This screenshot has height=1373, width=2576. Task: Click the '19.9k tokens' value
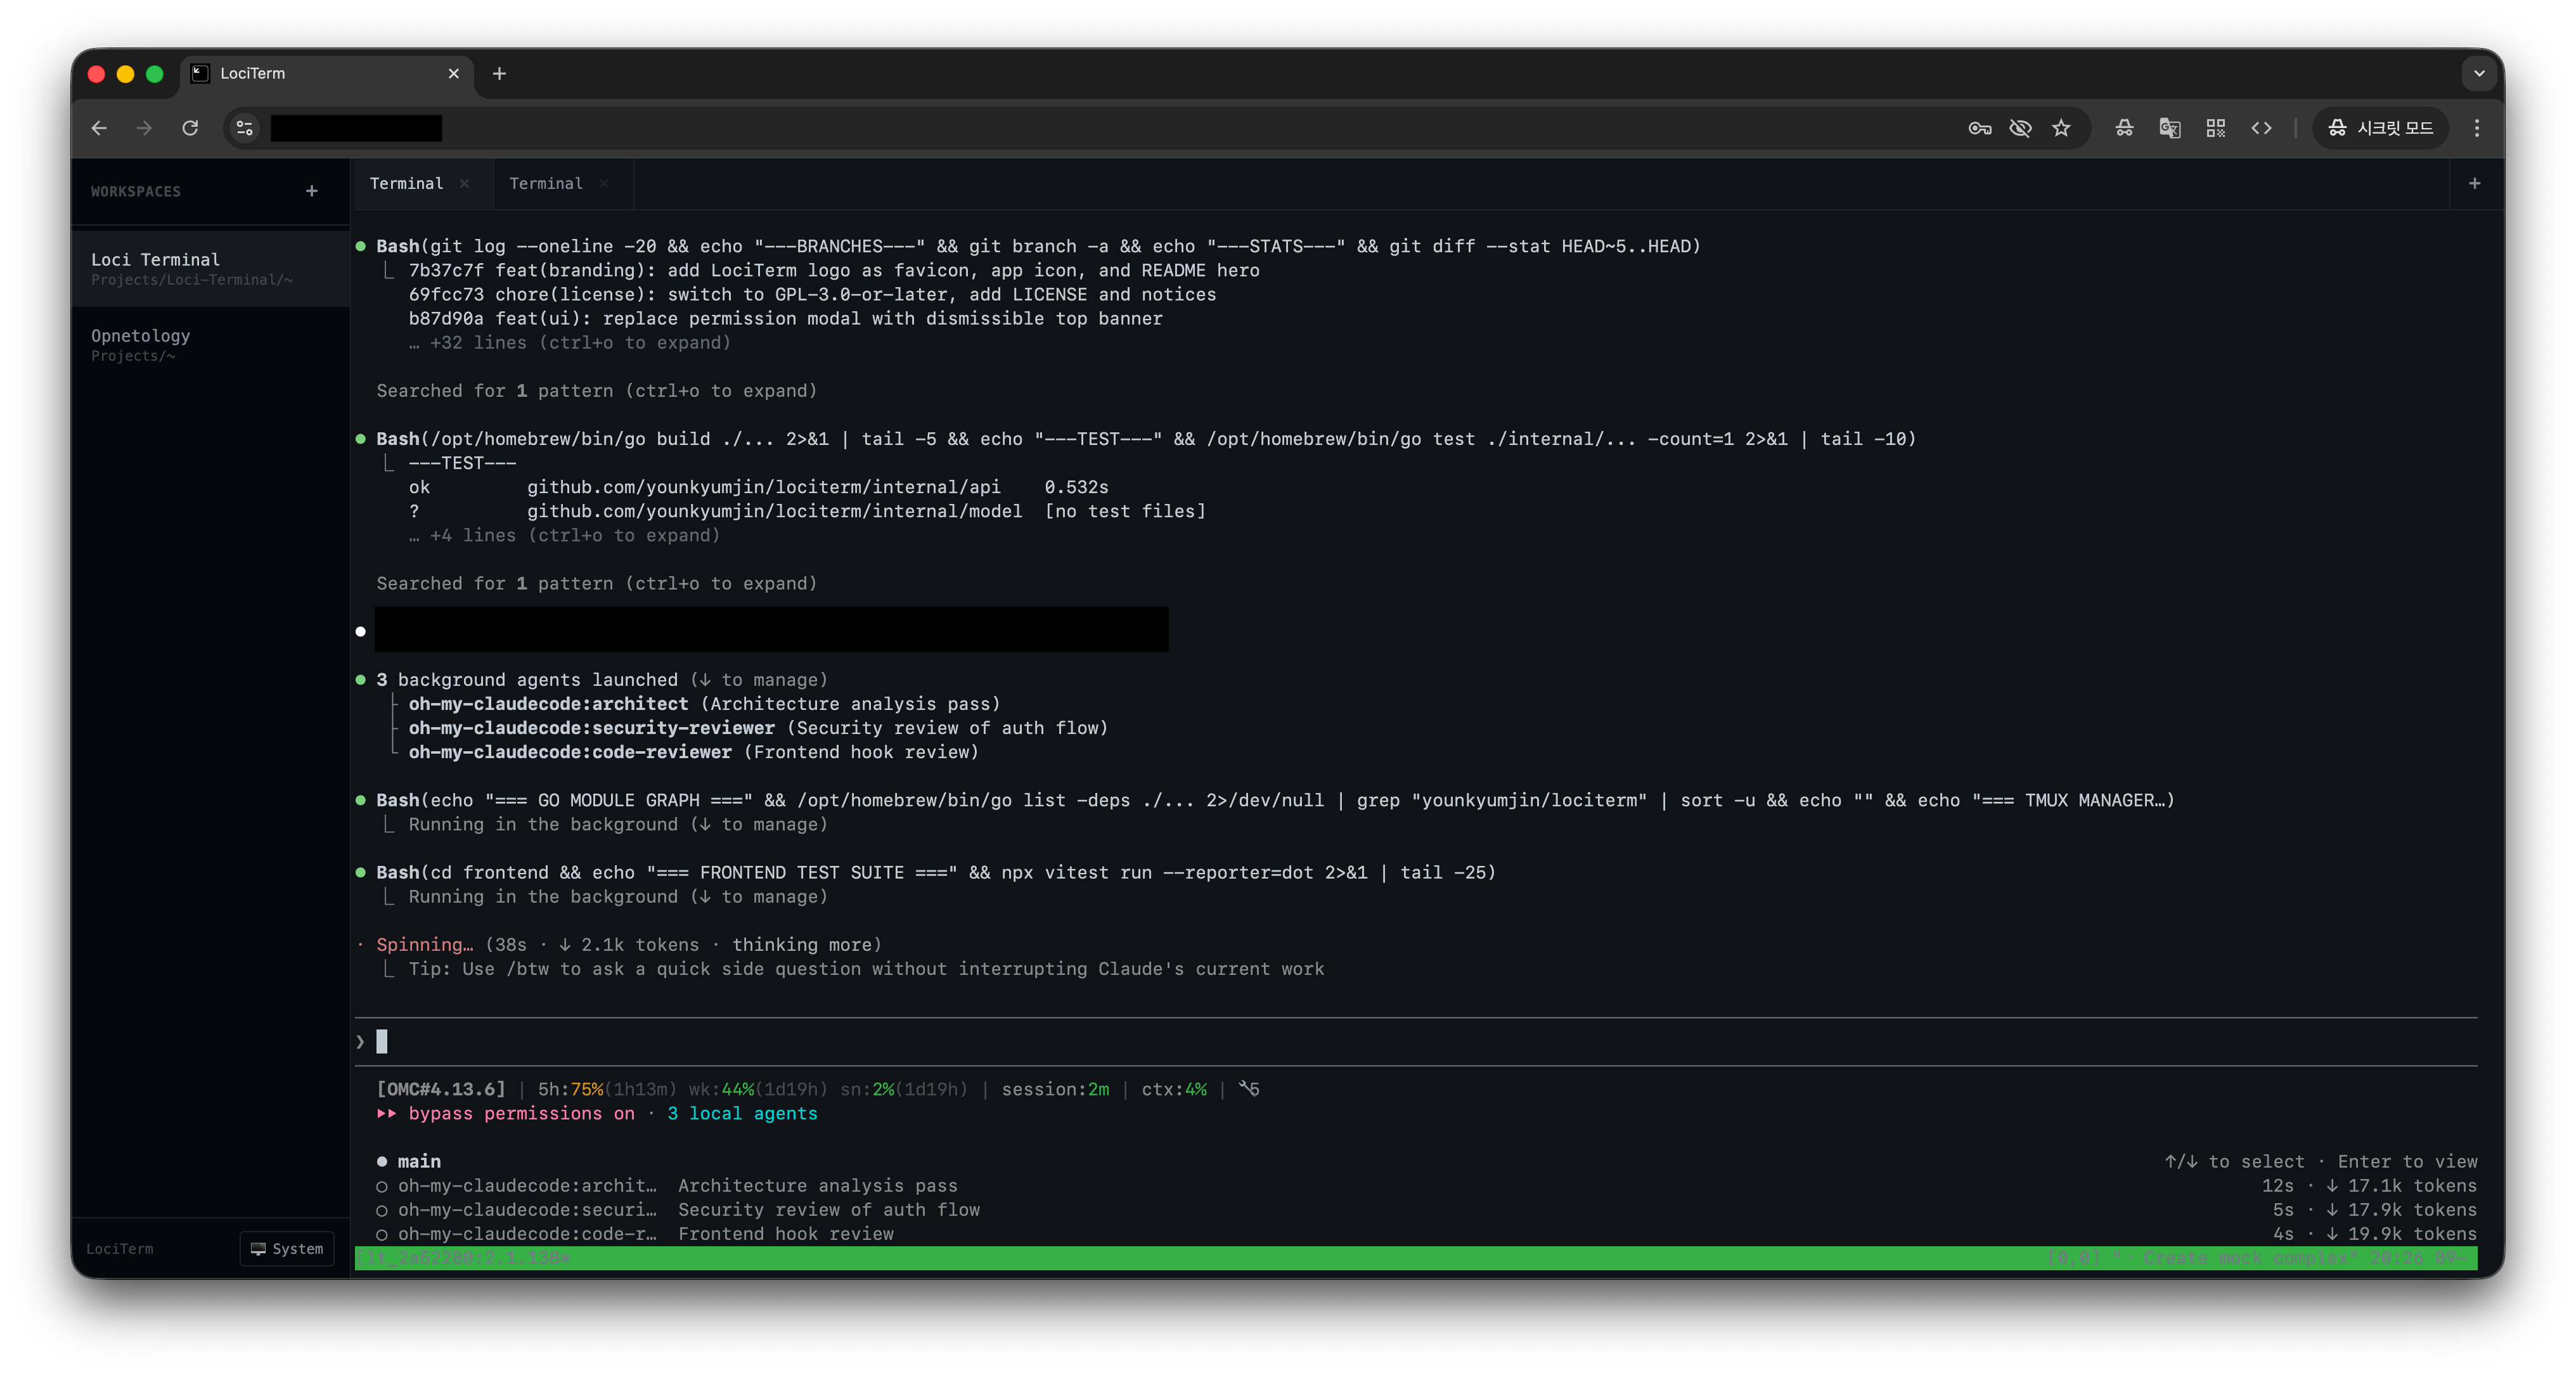coord(2412,1234)
